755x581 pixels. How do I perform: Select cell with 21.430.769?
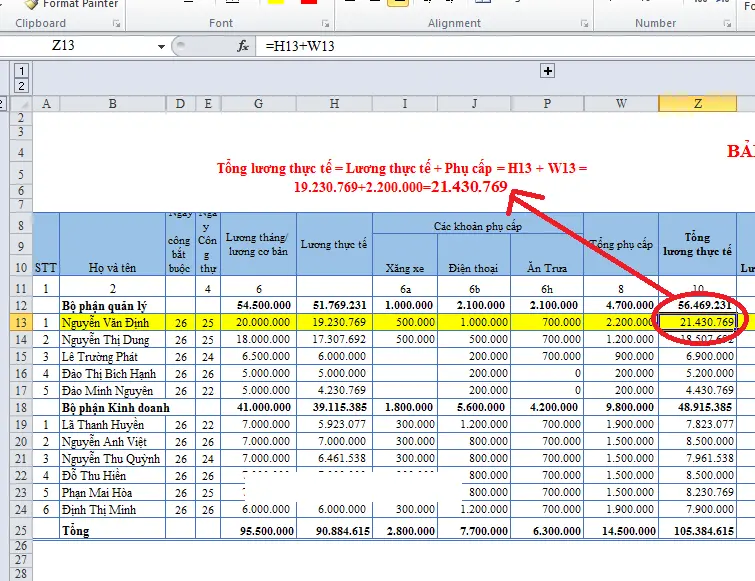(698, 323)
